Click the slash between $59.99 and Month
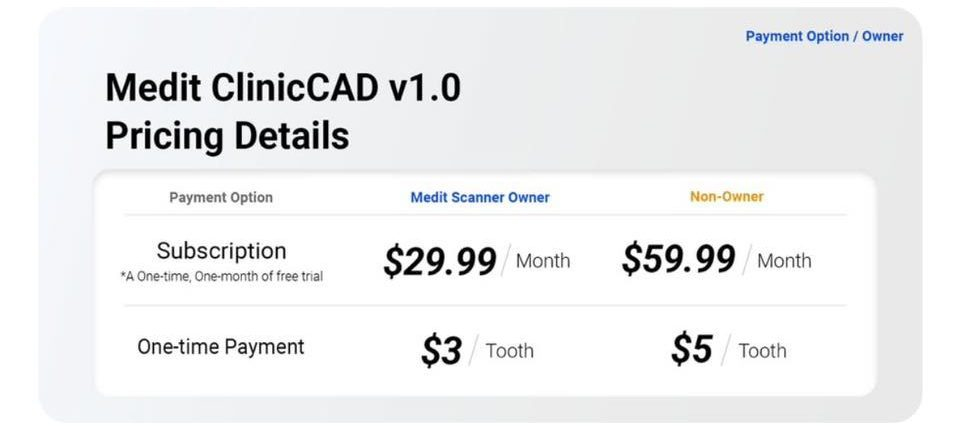 (747, 261)
